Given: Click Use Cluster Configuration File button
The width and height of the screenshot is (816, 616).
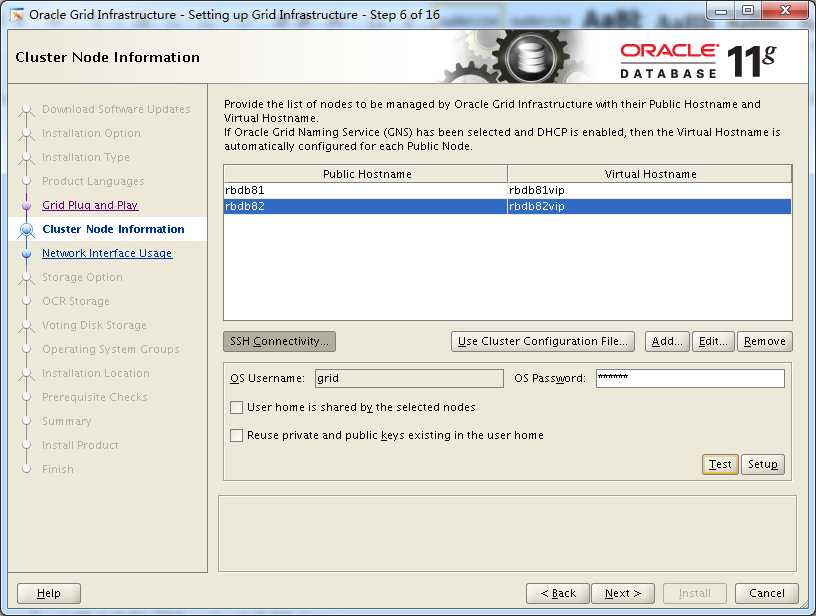Looking at the screenshot, I should point(543,341).
